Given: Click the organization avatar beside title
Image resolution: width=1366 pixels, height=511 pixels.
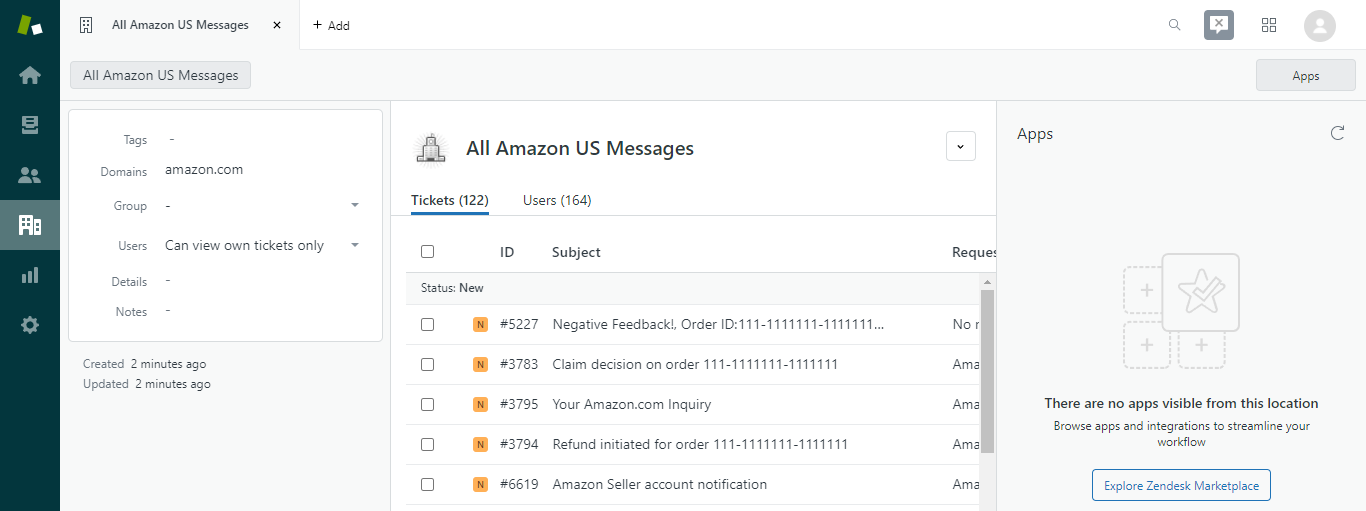Looking at the screenshot, I should [431, 148].
